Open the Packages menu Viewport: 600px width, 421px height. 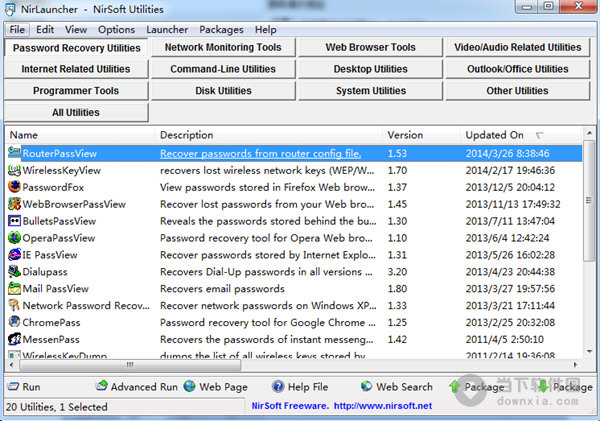pos(221,29)
